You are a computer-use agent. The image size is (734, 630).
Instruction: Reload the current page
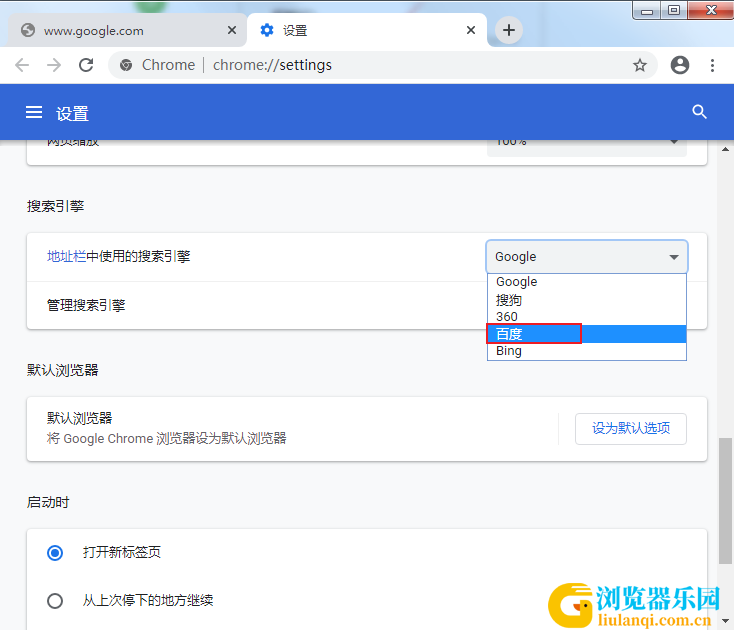(x=86, y=65)
